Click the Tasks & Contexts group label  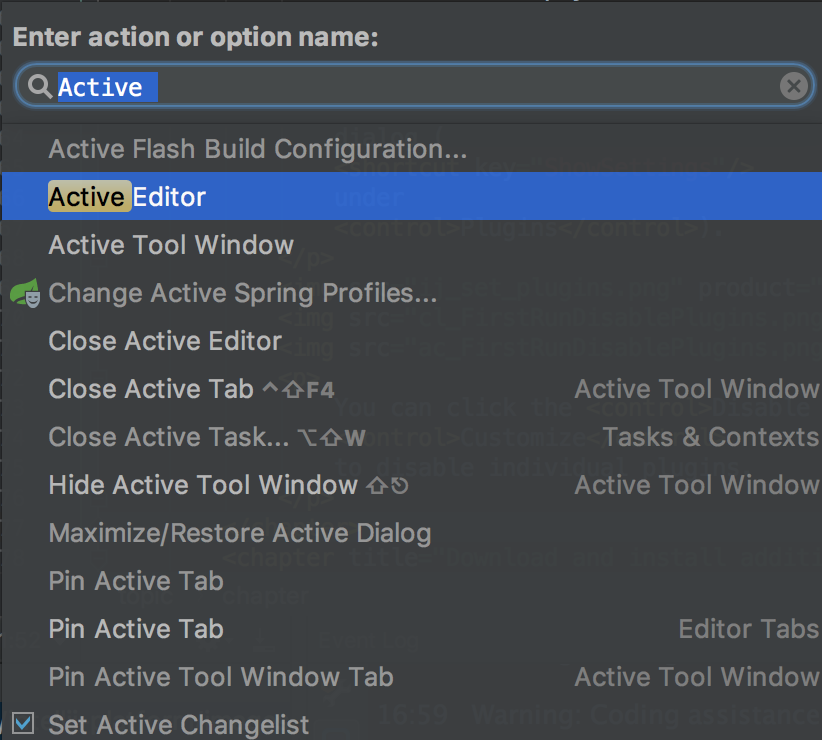tap(710, 437)
